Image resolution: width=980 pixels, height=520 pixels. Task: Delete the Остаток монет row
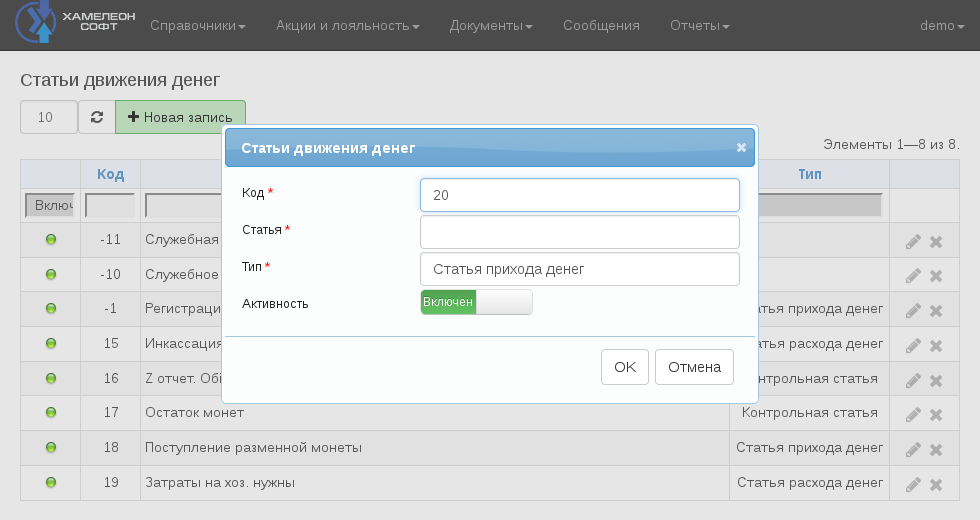pos(936,414)
